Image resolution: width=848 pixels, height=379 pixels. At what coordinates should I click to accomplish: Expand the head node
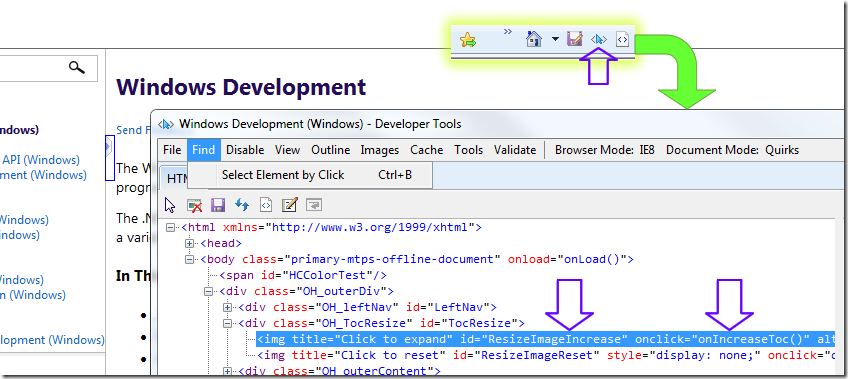[190, 244]
